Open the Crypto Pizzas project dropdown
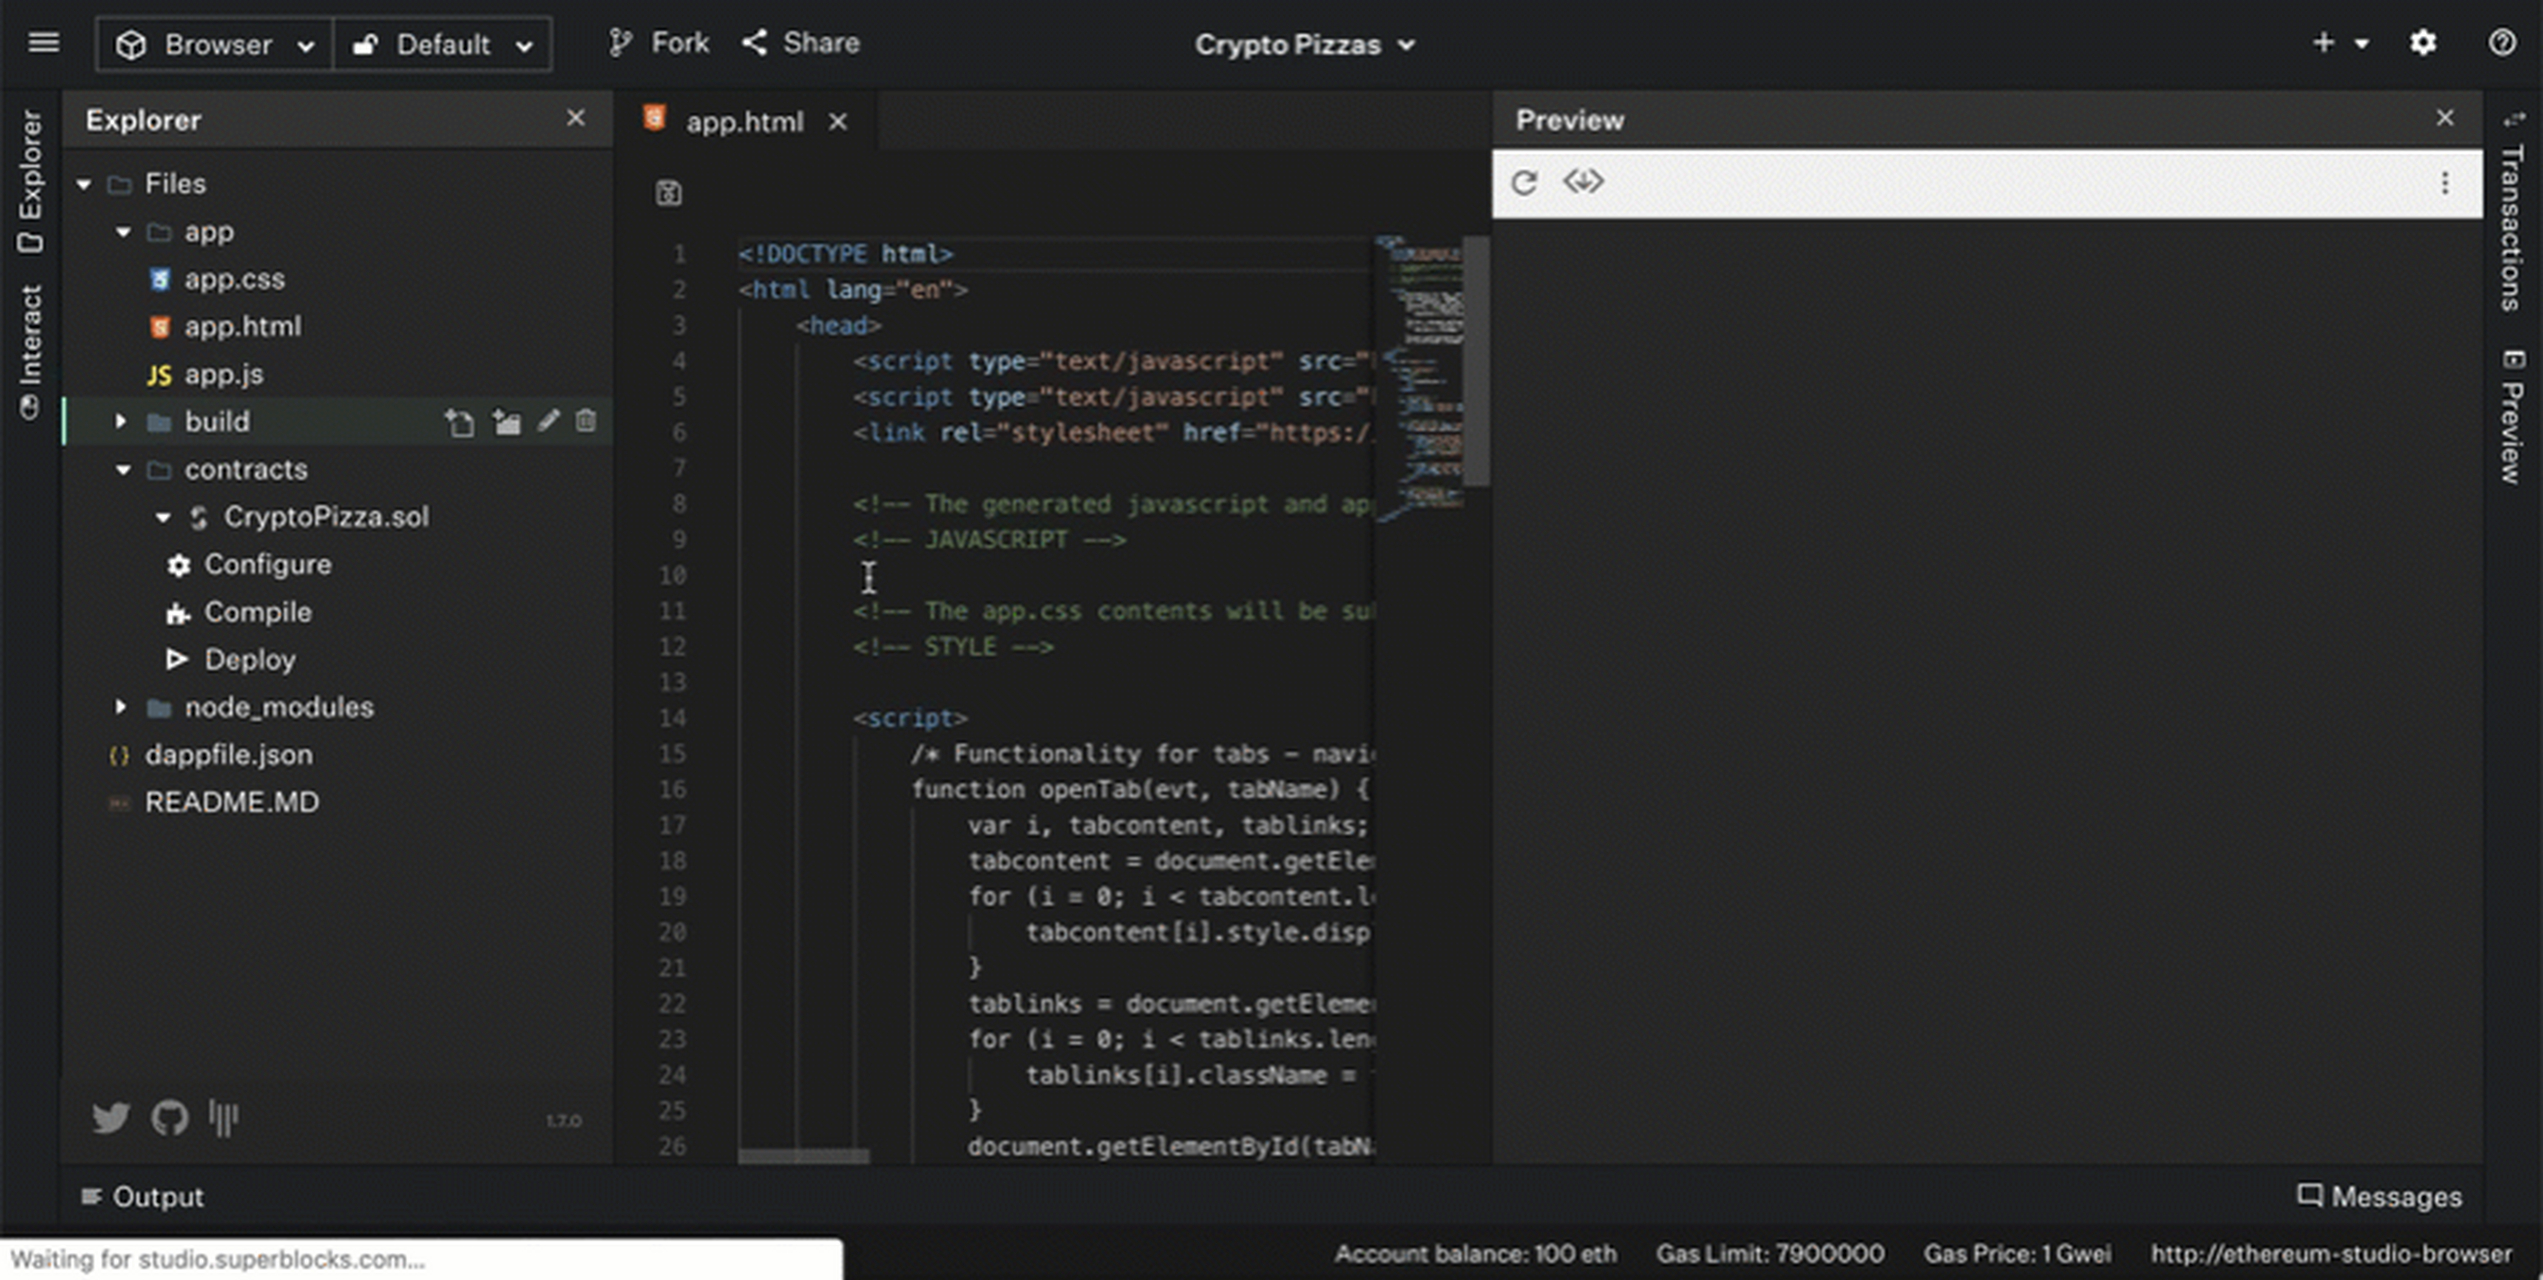This screenshot has width=2543, height=1280. click(x=1304, y=45)
